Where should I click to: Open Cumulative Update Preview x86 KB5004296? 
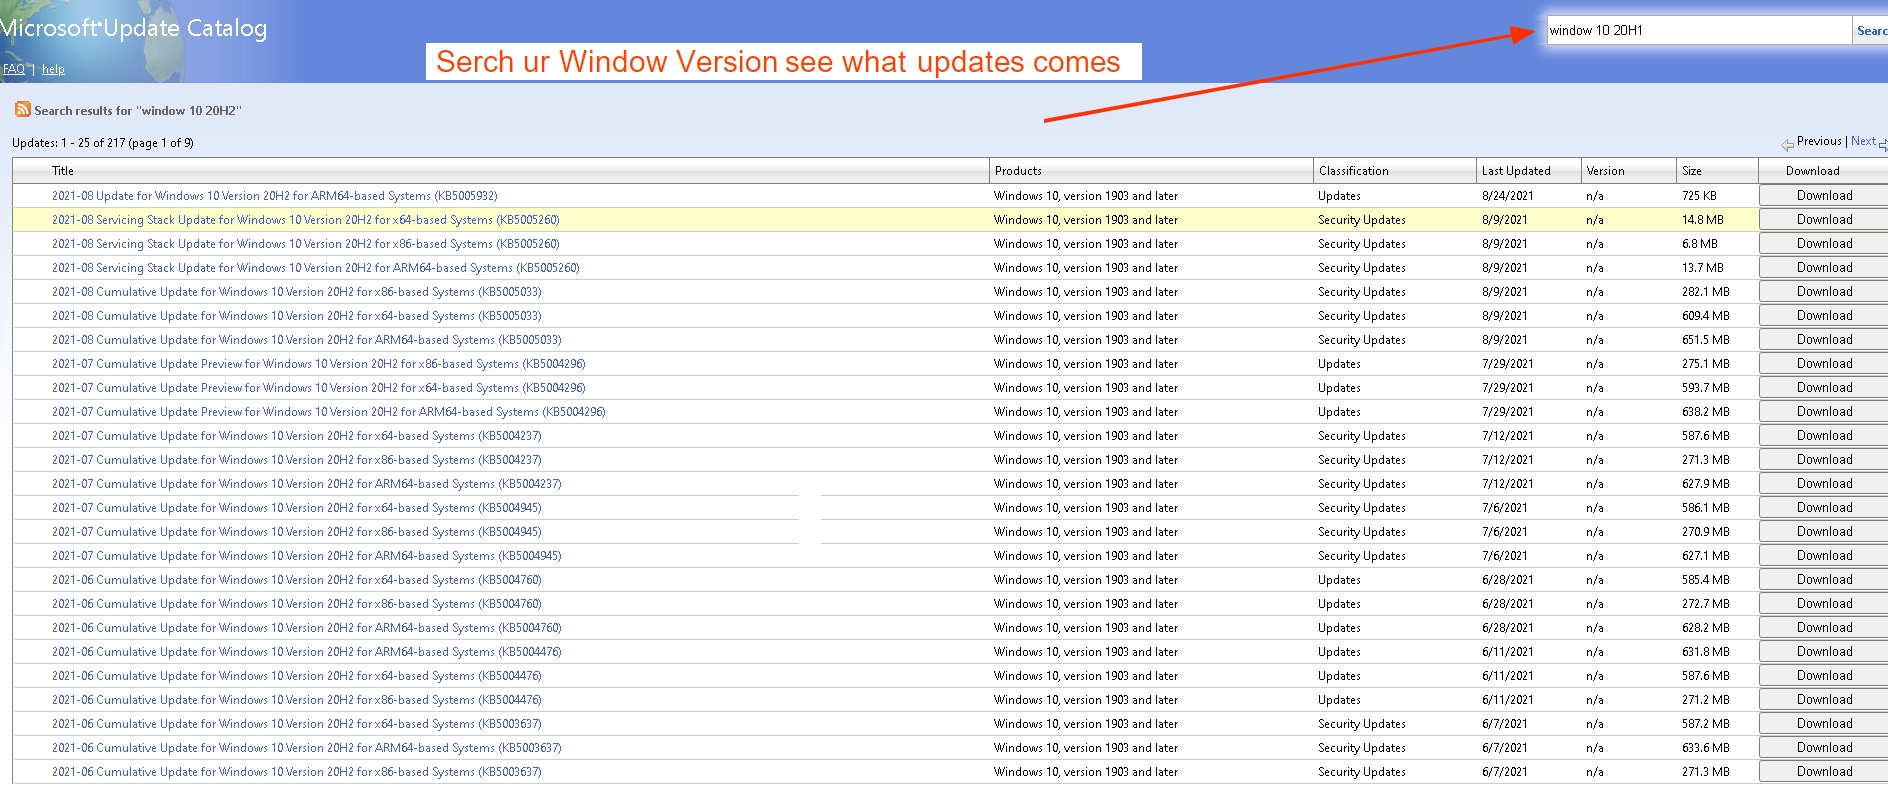[x=319, y=364]
